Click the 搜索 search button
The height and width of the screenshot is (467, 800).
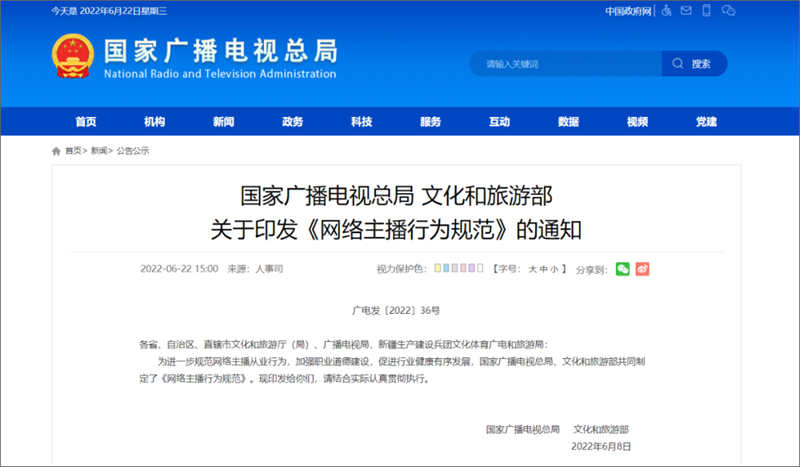click(694, 63)
